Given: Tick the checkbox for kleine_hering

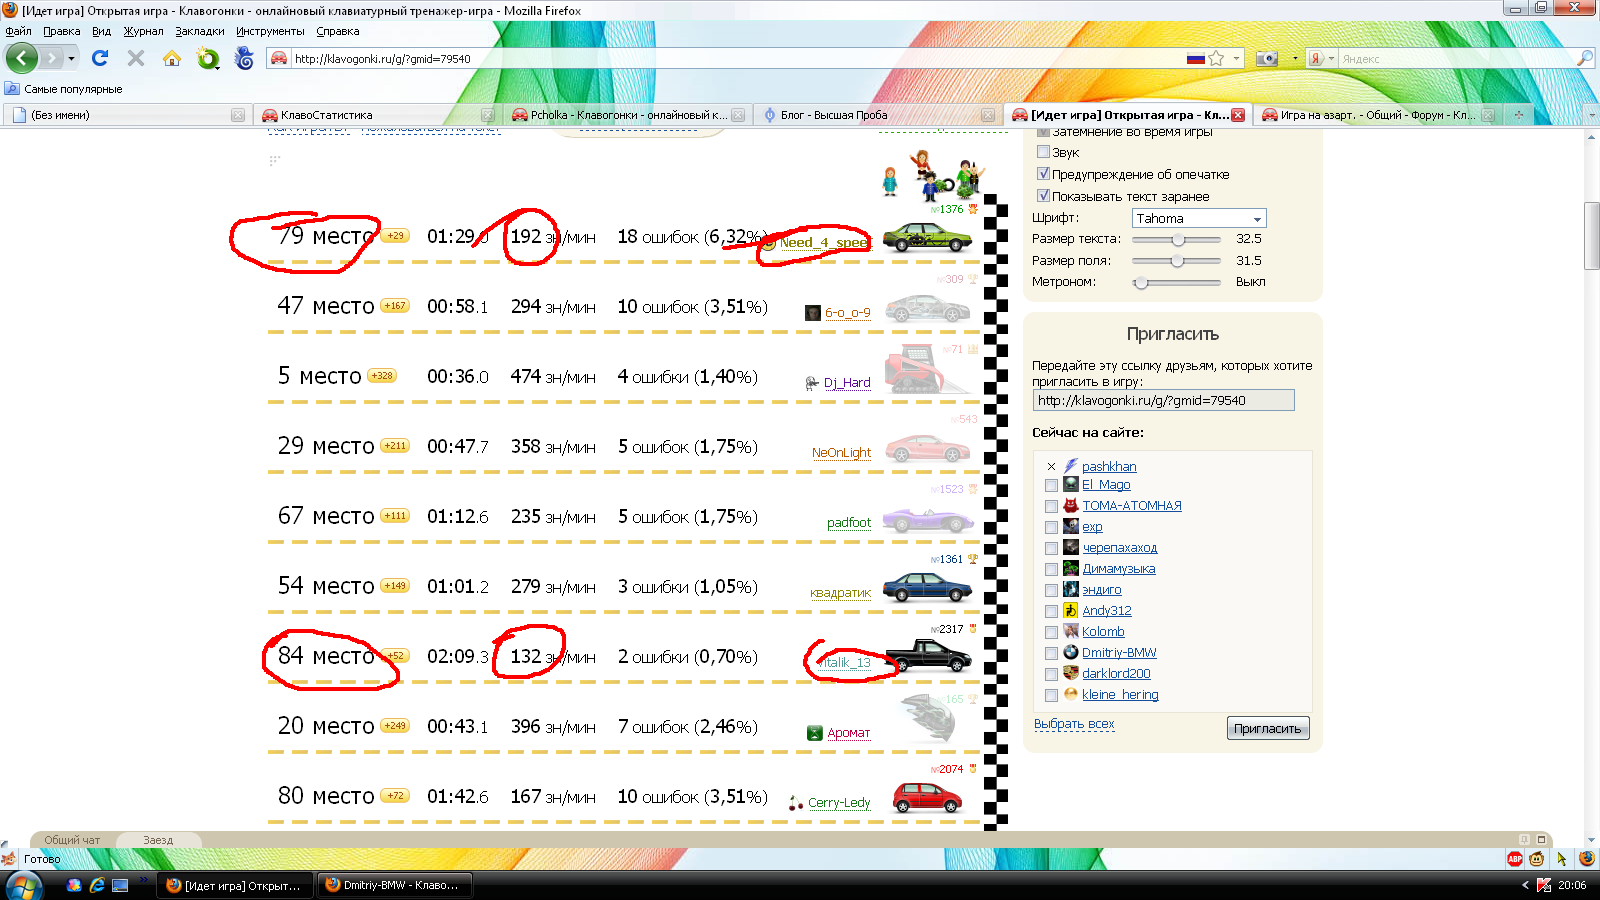Looking at the screenshot, I should click(x=1051, y=695).
